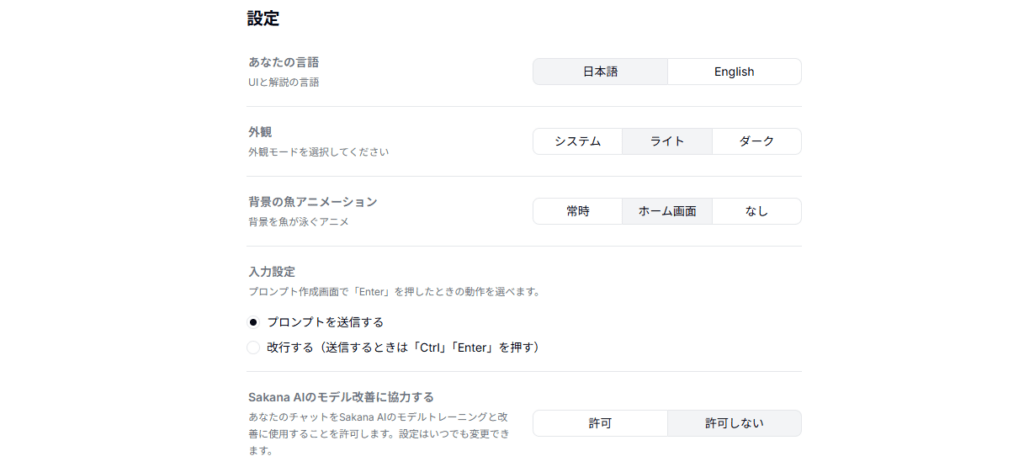
Task: Select 日本語 as your language
Action: coord(600,72)
